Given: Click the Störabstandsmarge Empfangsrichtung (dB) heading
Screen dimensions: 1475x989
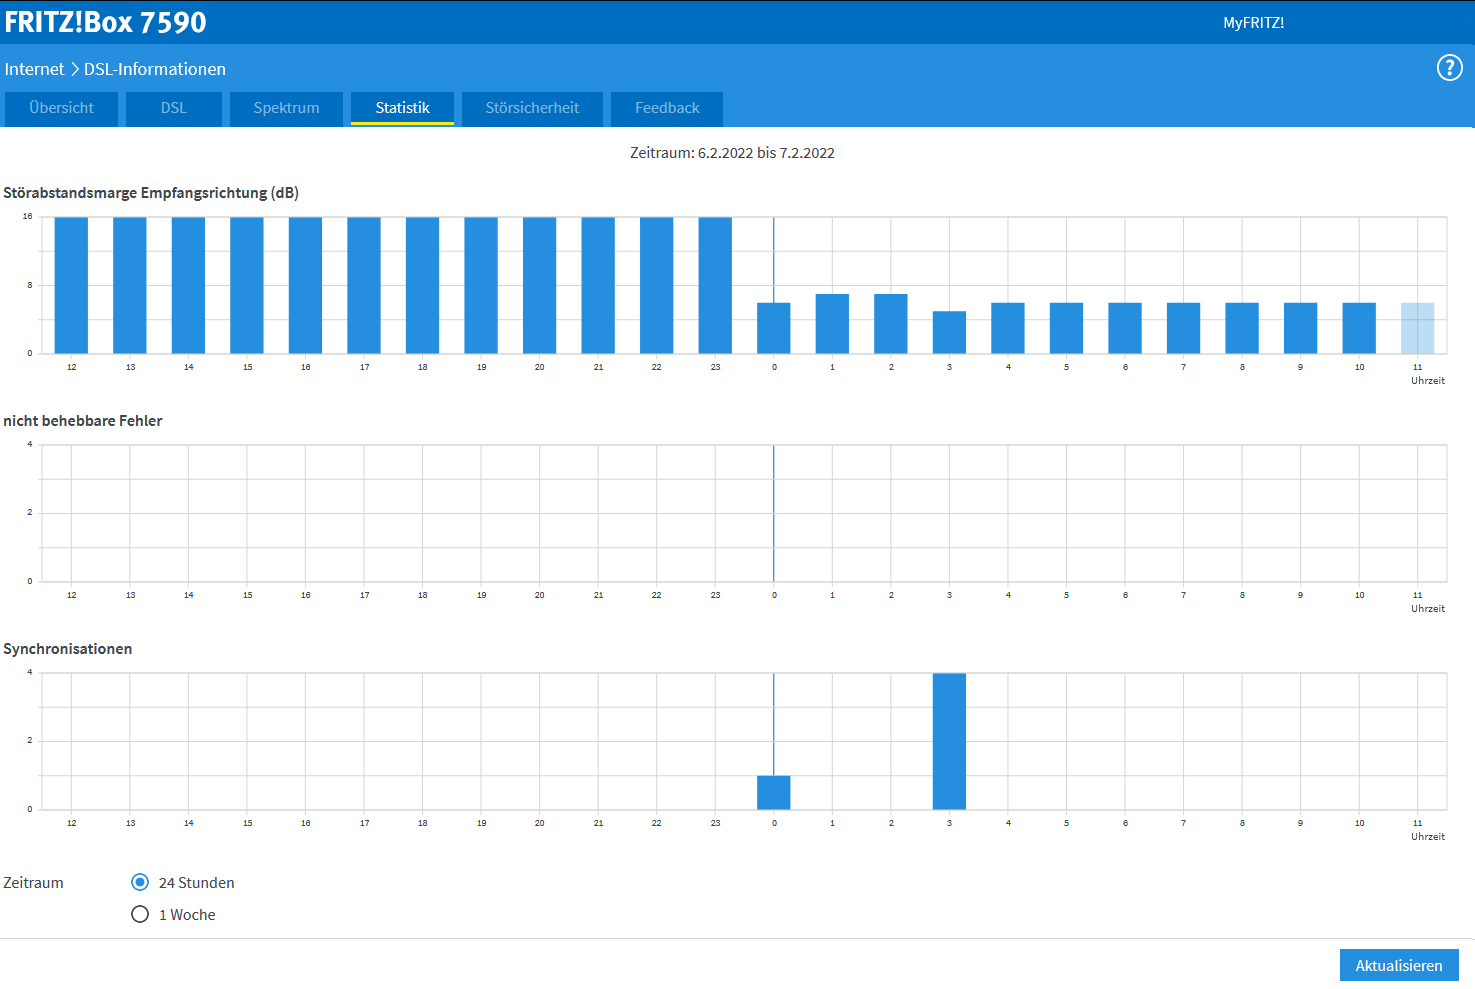Looking at the screenshot, I should coord(151,193).
